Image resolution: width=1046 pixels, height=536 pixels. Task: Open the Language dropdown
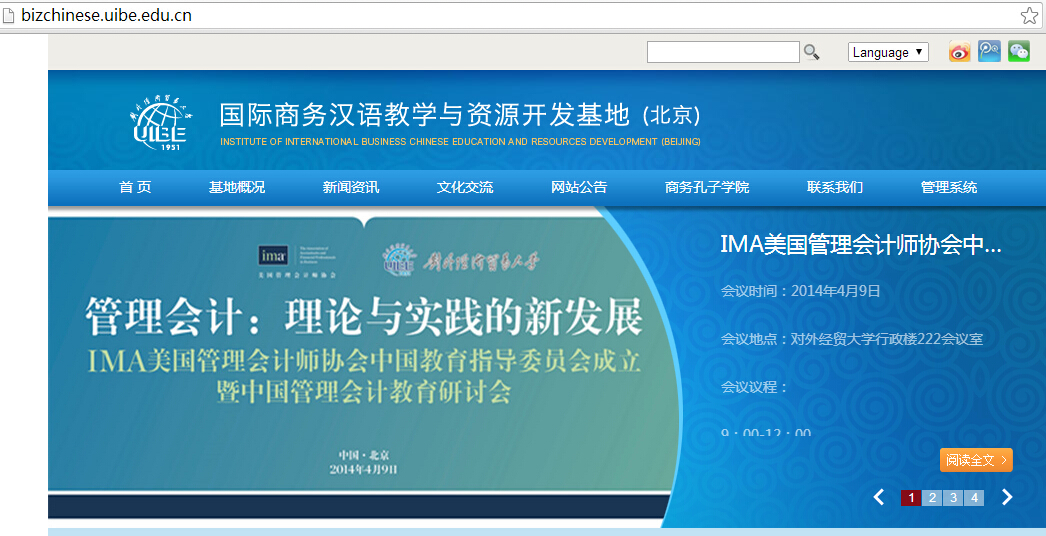(x=888, y=52)
